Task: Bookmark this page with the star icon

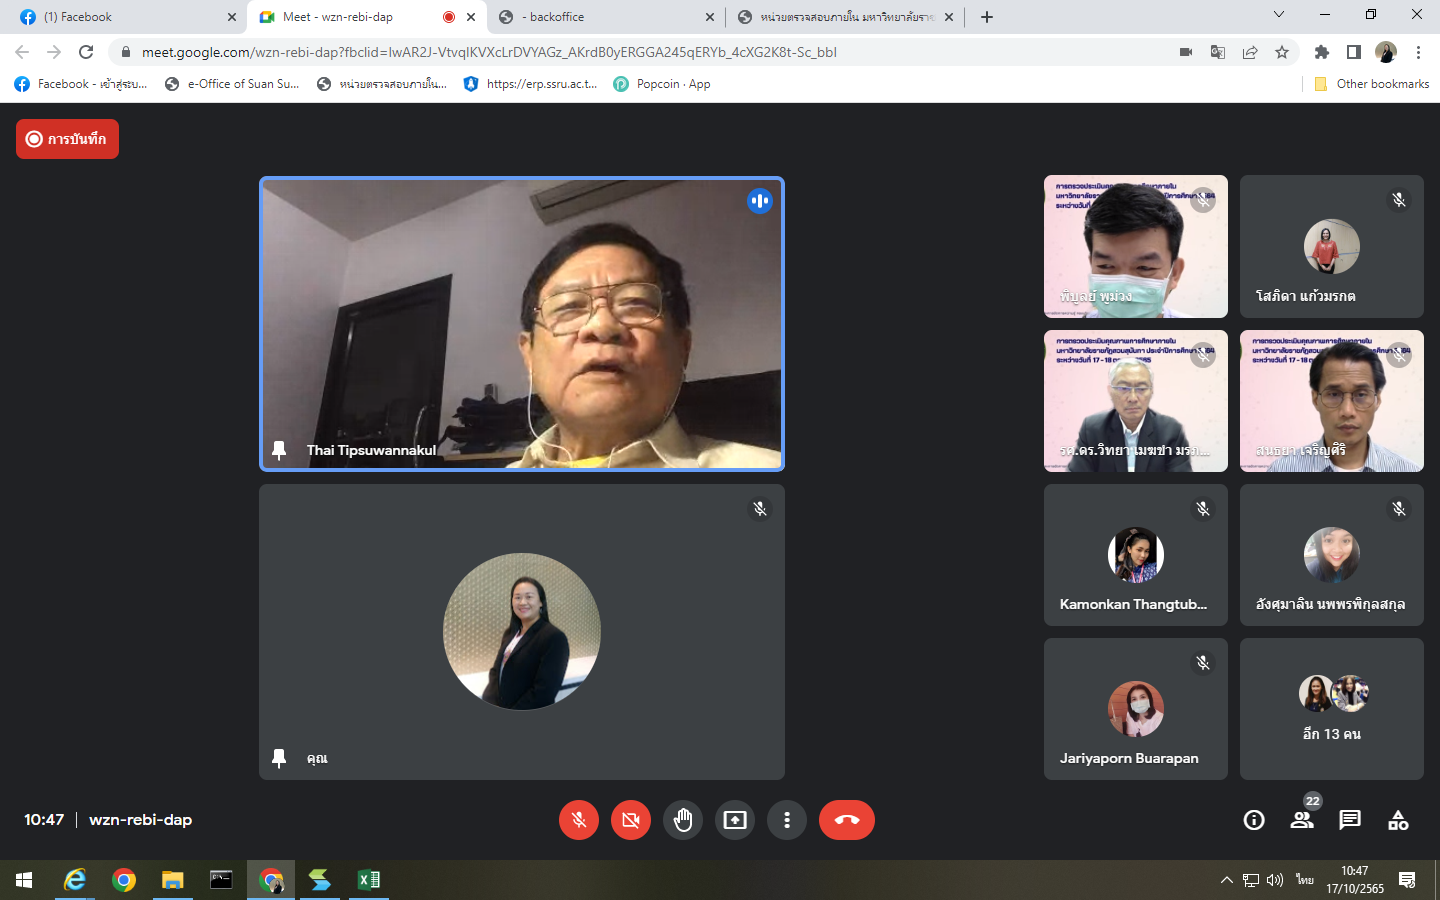Action: 1282,52
